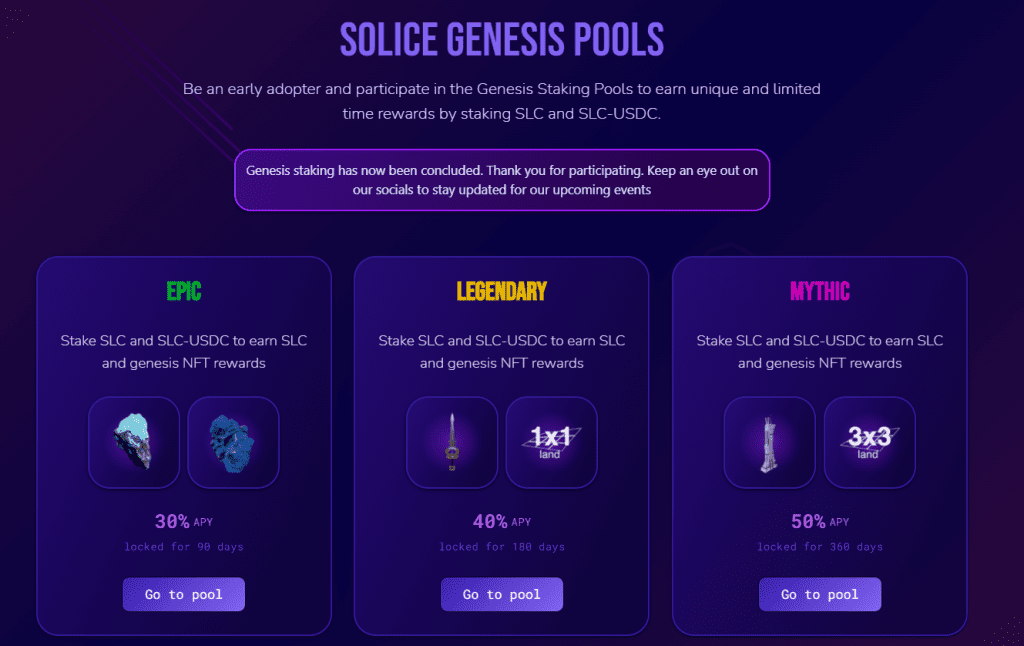Select the dark crystal NFT icon in Epic pool
This screenshot has width=1024, height=646.
(x=134, y=442)
